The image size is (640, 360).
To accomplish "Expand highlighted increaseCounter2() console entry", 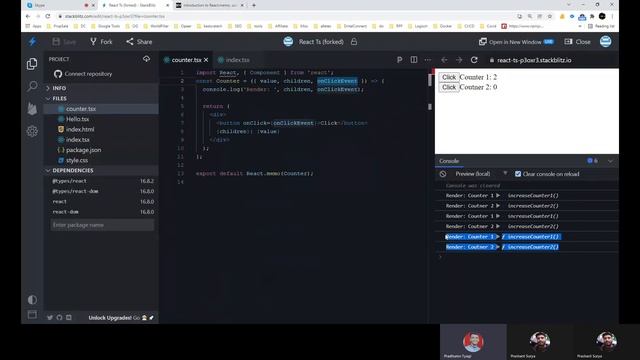I will [498, 247].
